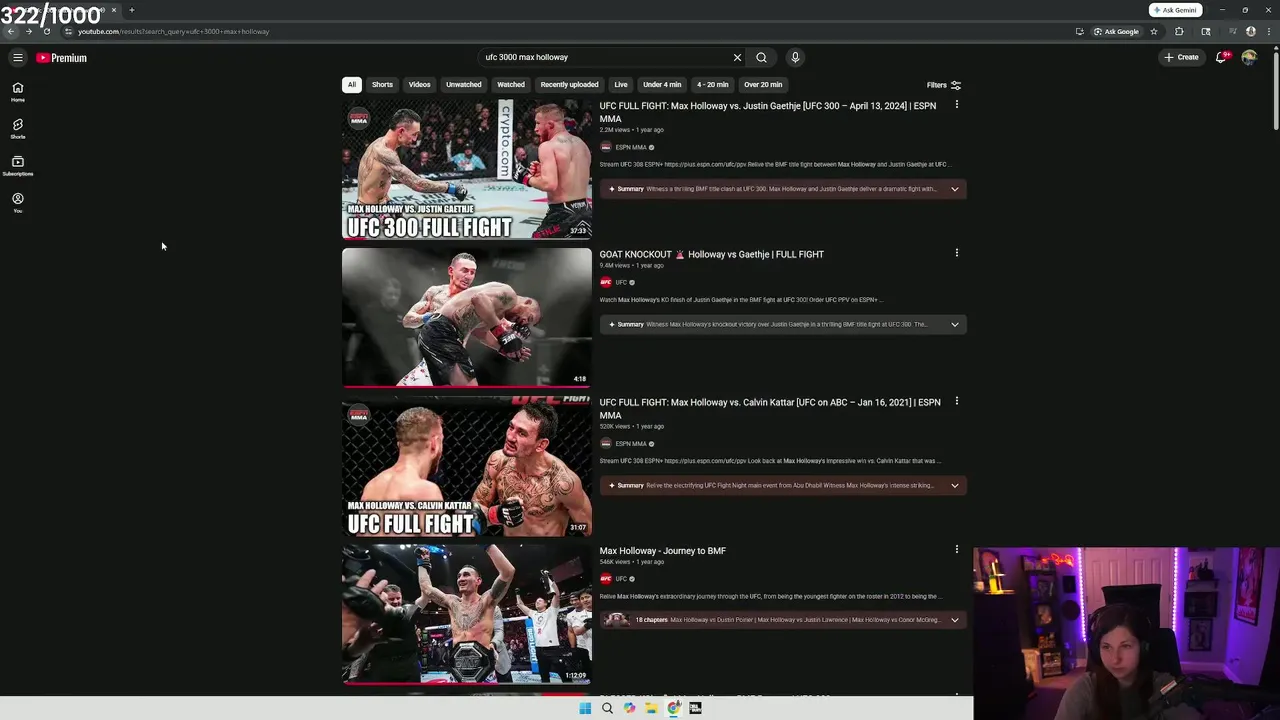Play the Journey to BMF 1:12:09 thumbnail
This screenshot has width=1280, height=720.
467,614
